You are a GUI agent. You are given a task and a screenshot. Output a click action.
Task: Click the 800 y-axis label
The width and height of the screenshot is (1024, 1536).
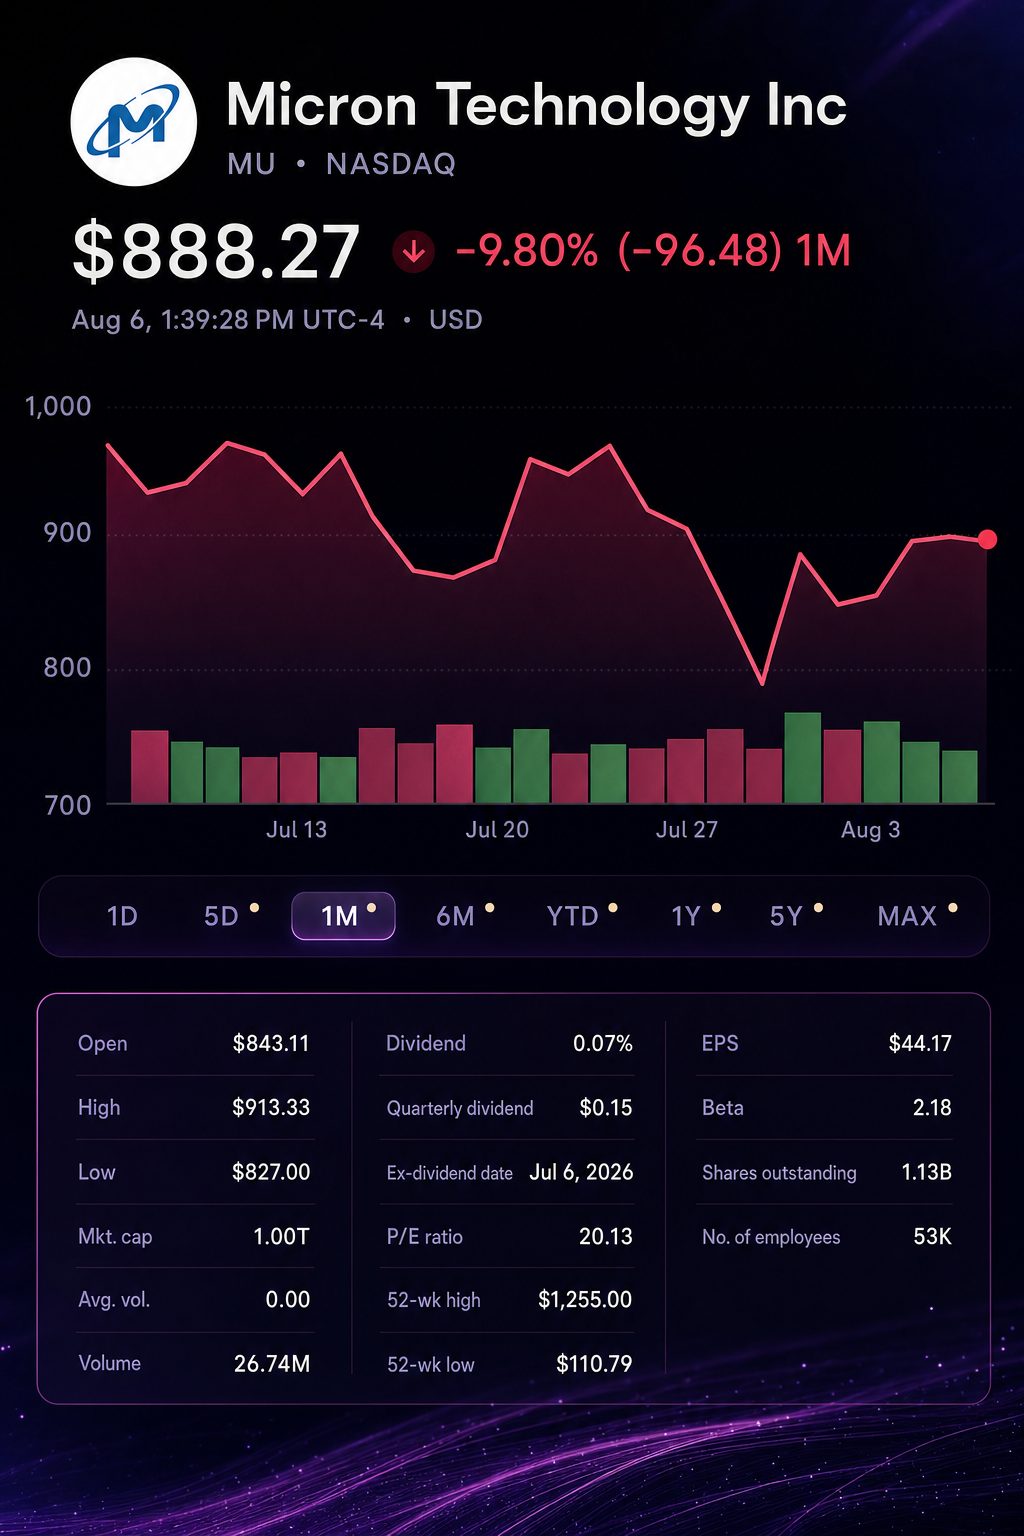point(67,668)
